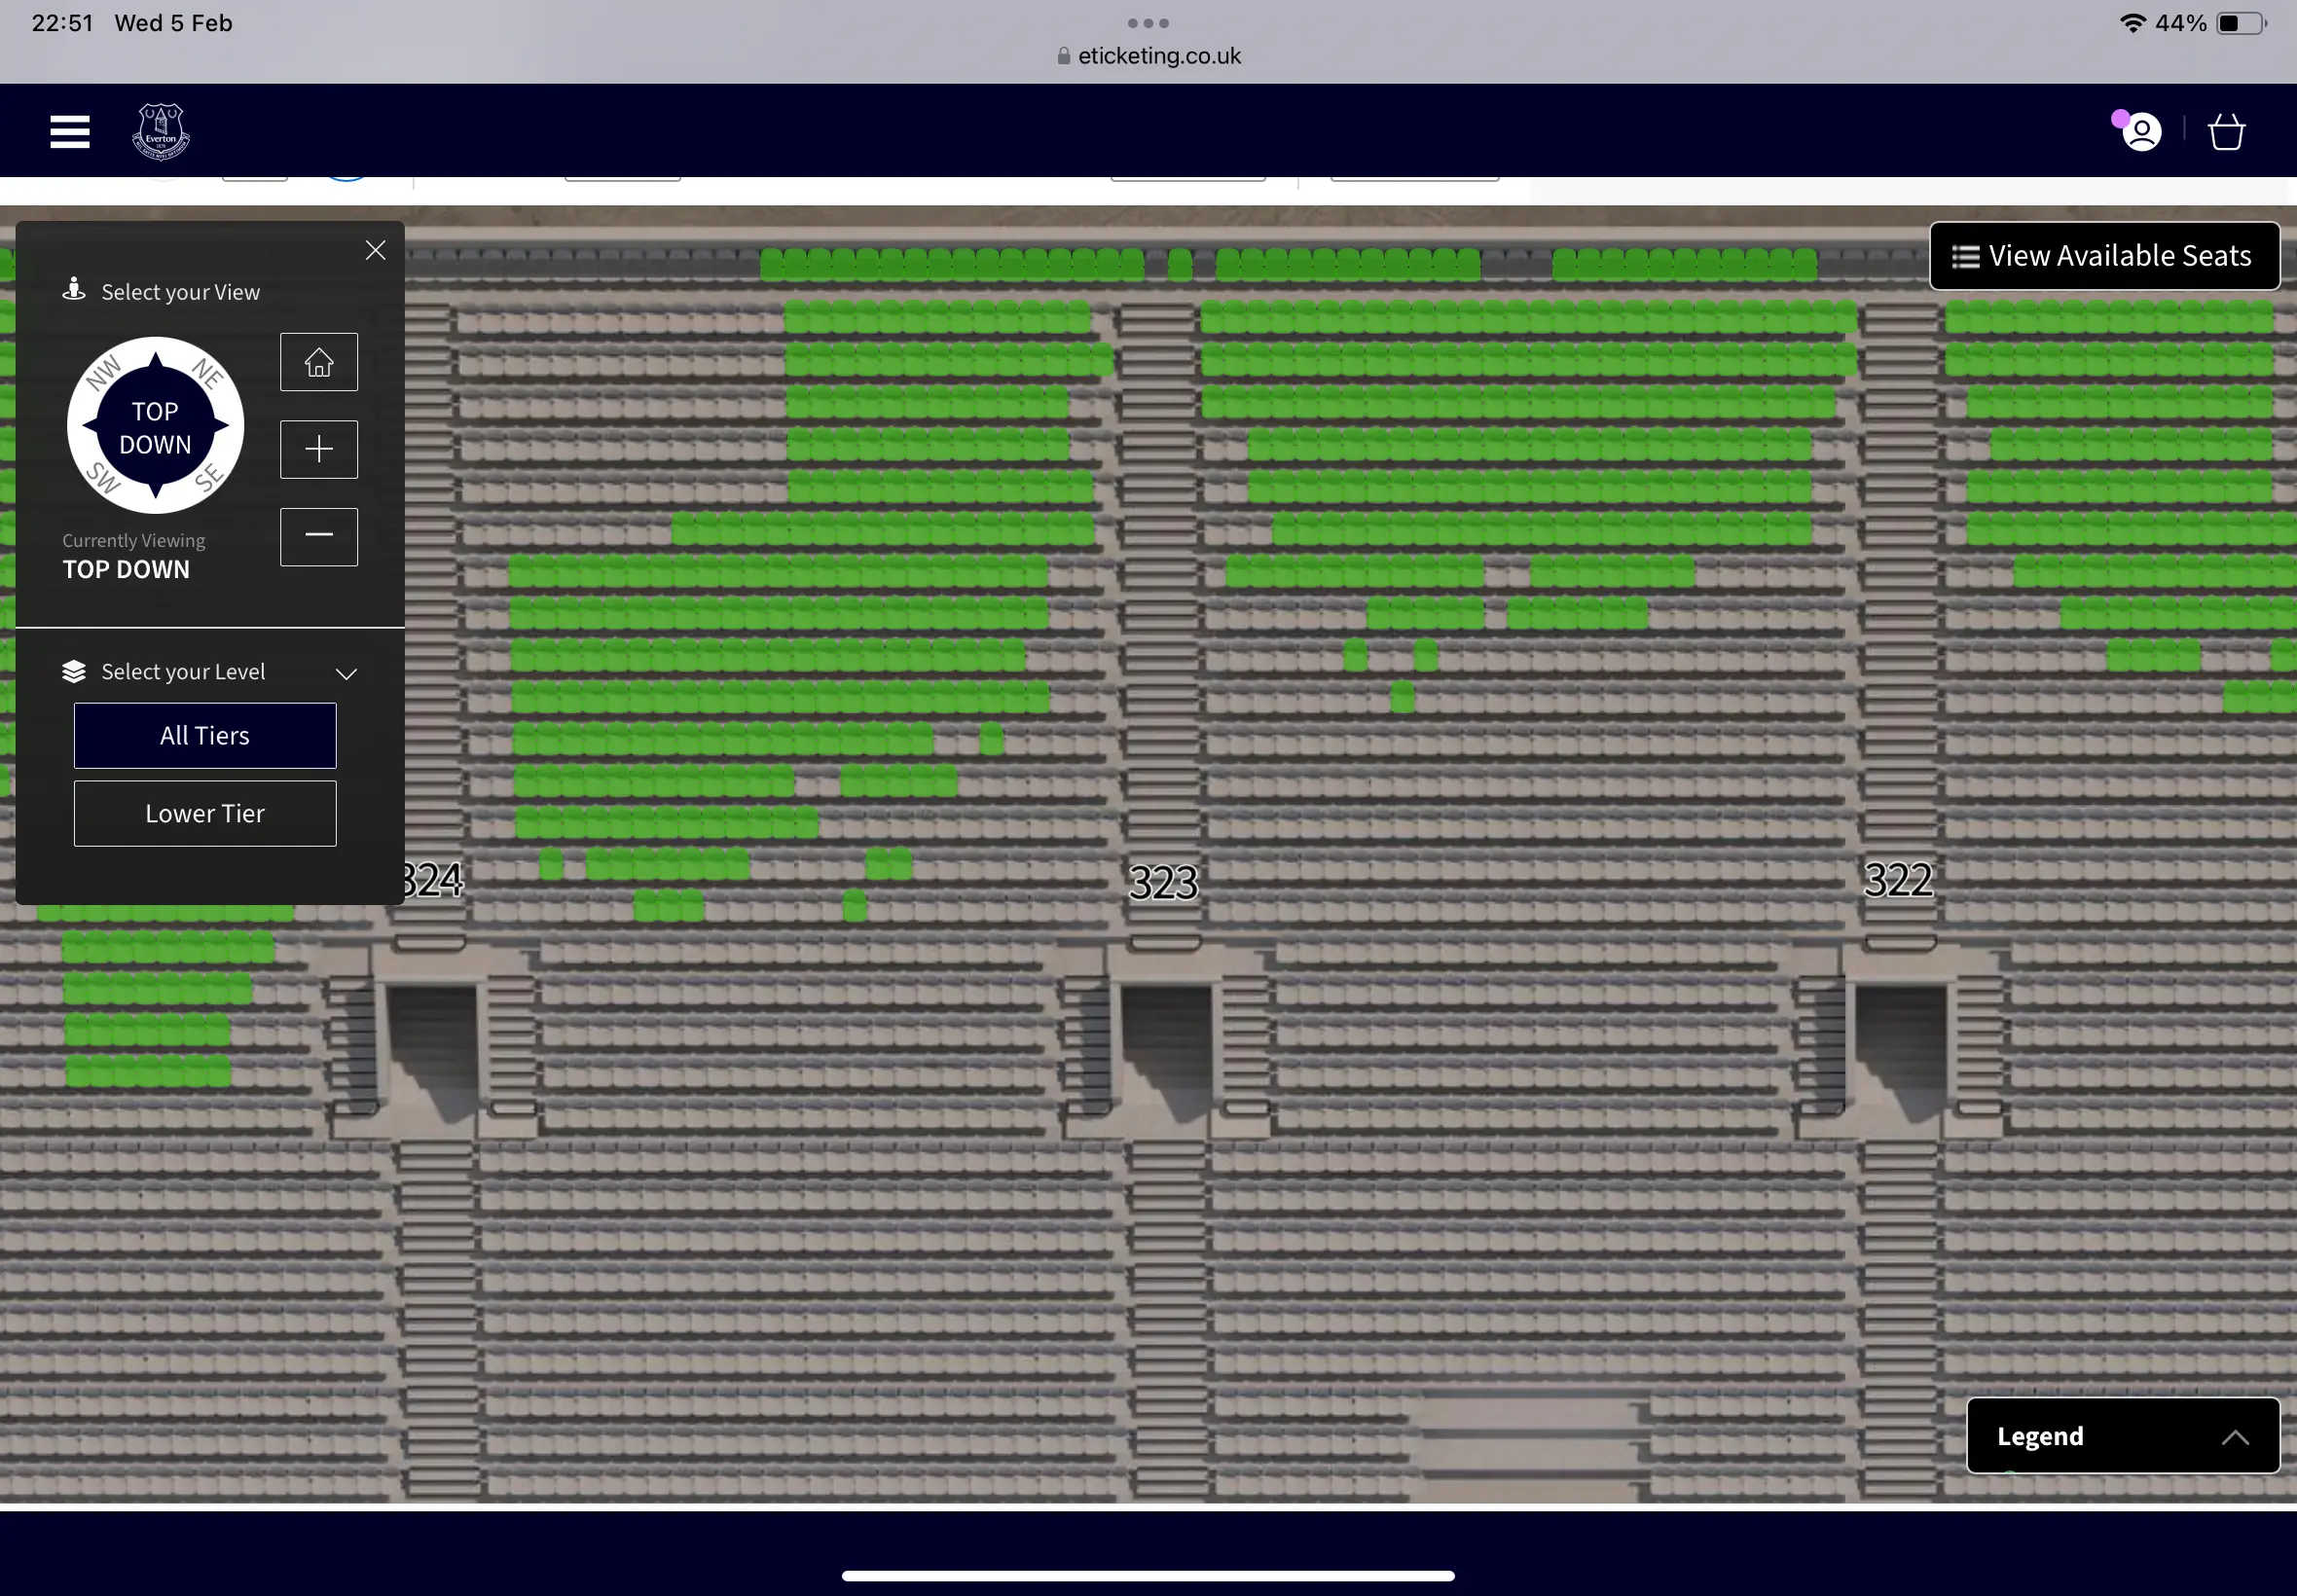The width and height of the screenshot is (2297, 1596).
Task: Select the Lower Tier level
Action: pos(205,814)
